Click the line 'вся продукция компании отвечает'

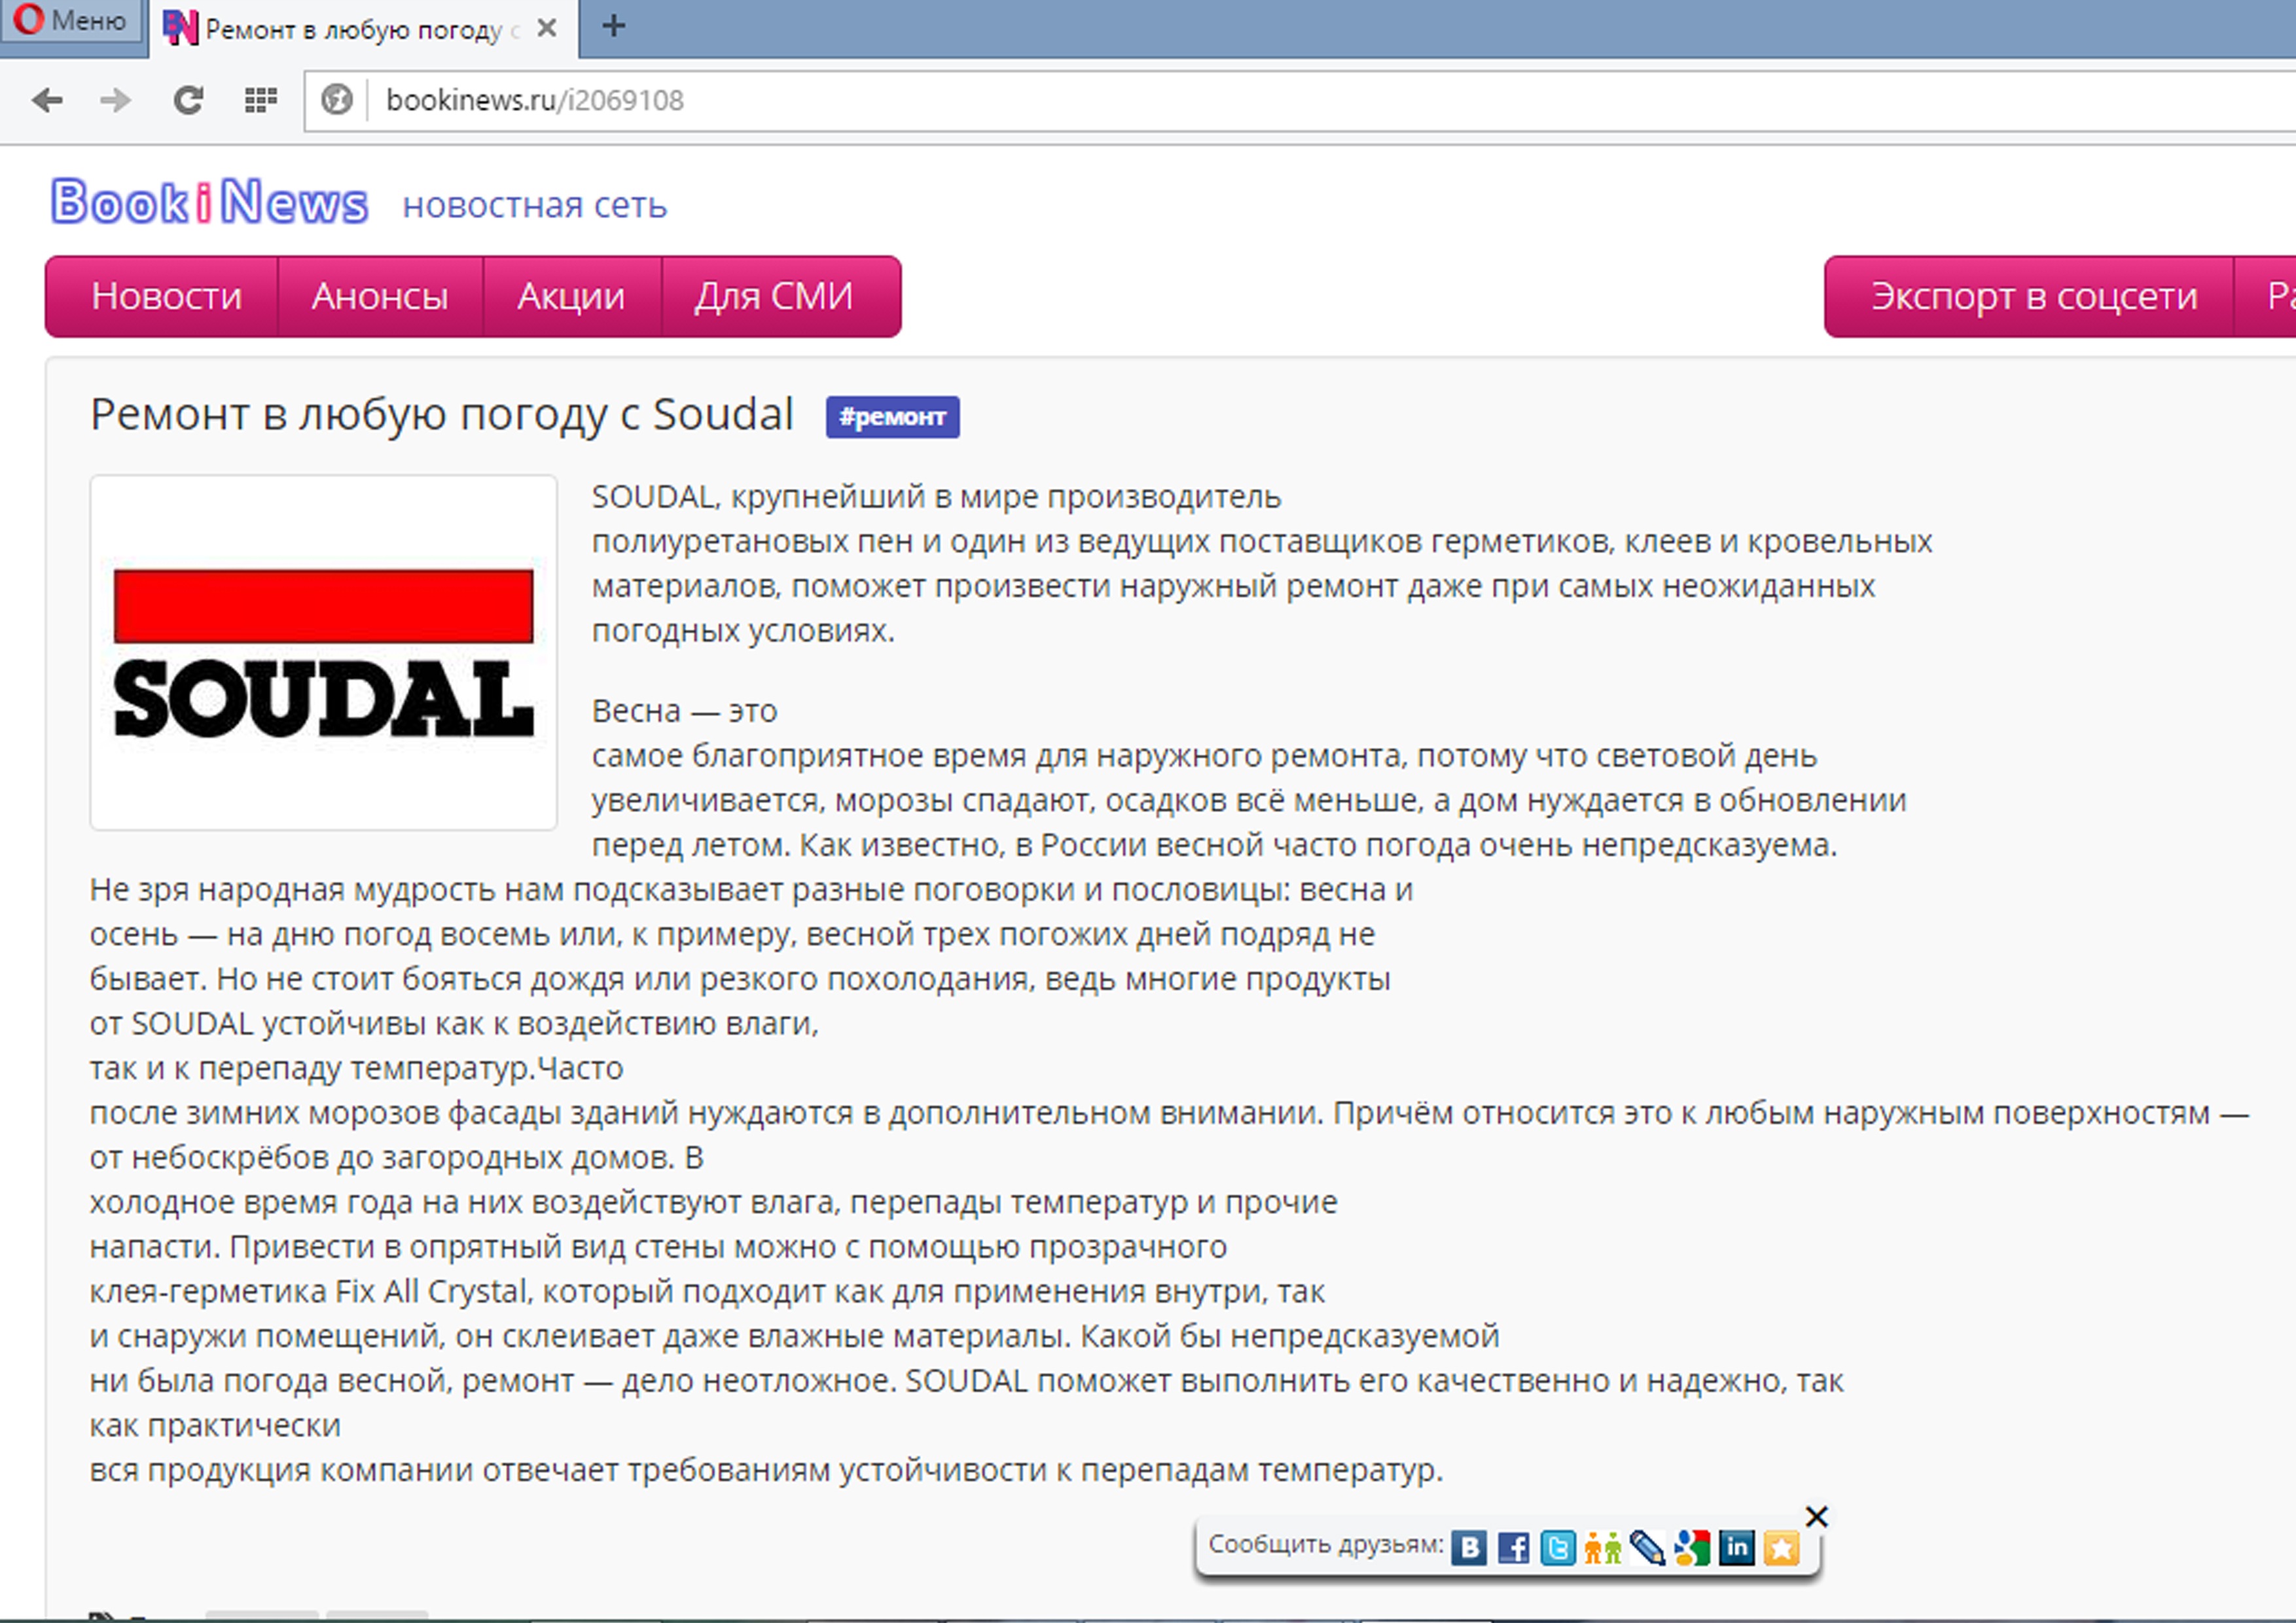click(767, 1470)
